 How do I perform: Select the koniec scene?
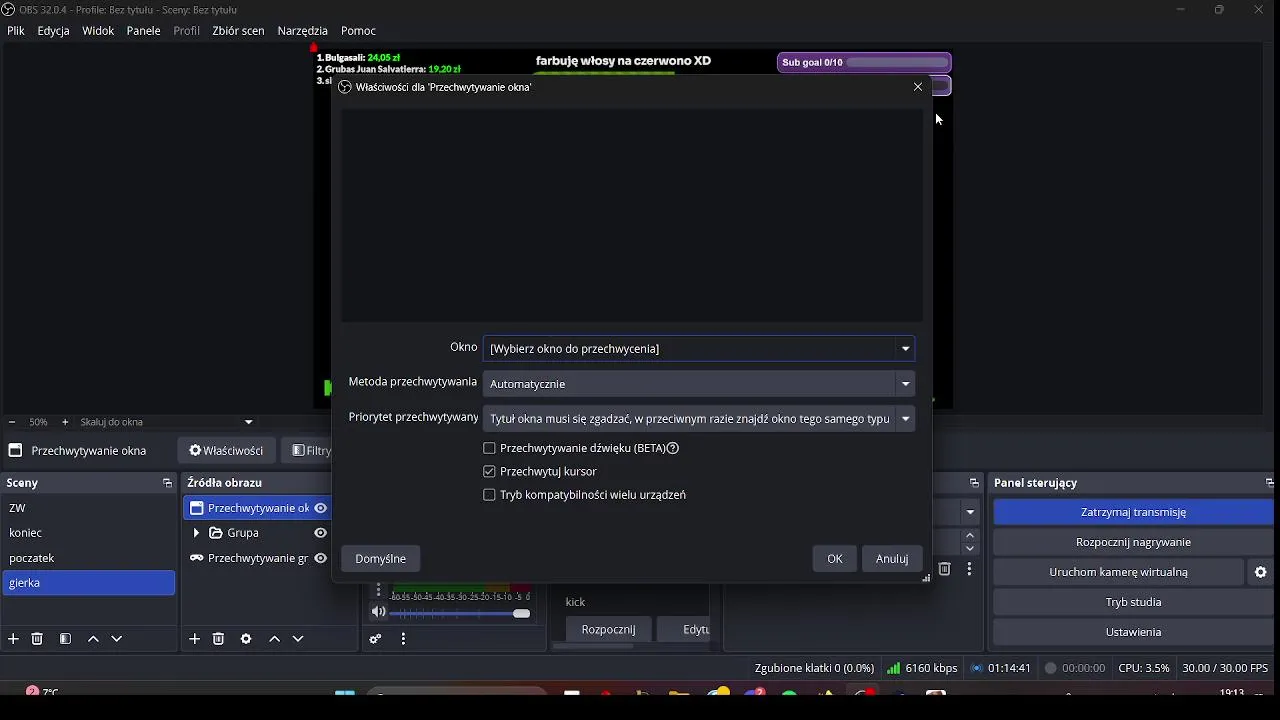pyautogui.click(x=89, y=533)
